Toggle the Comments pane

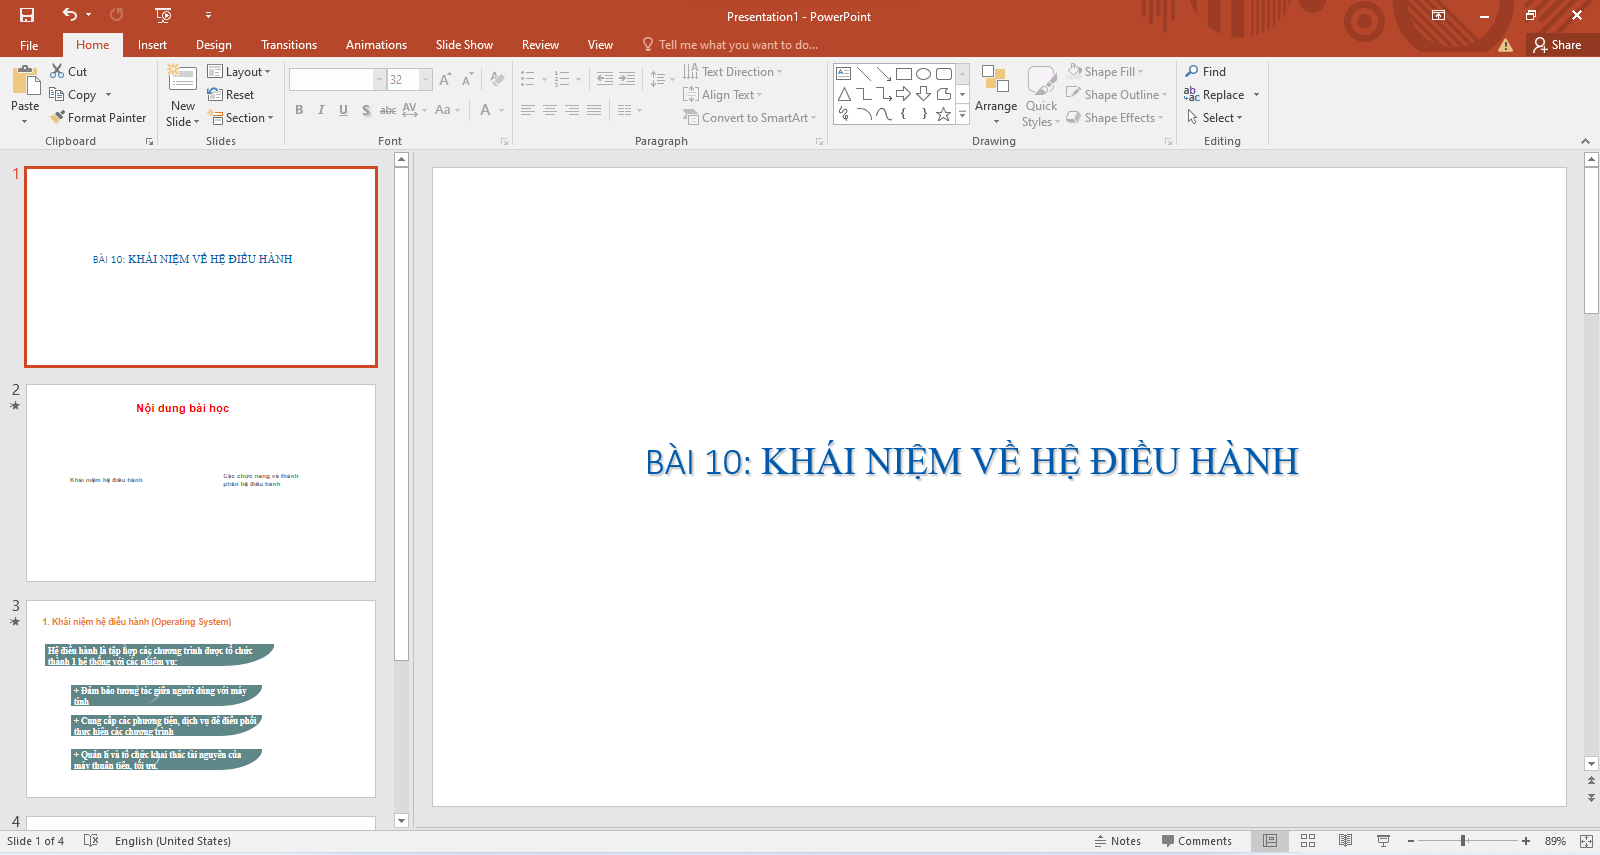click(x=1196, y=841)
